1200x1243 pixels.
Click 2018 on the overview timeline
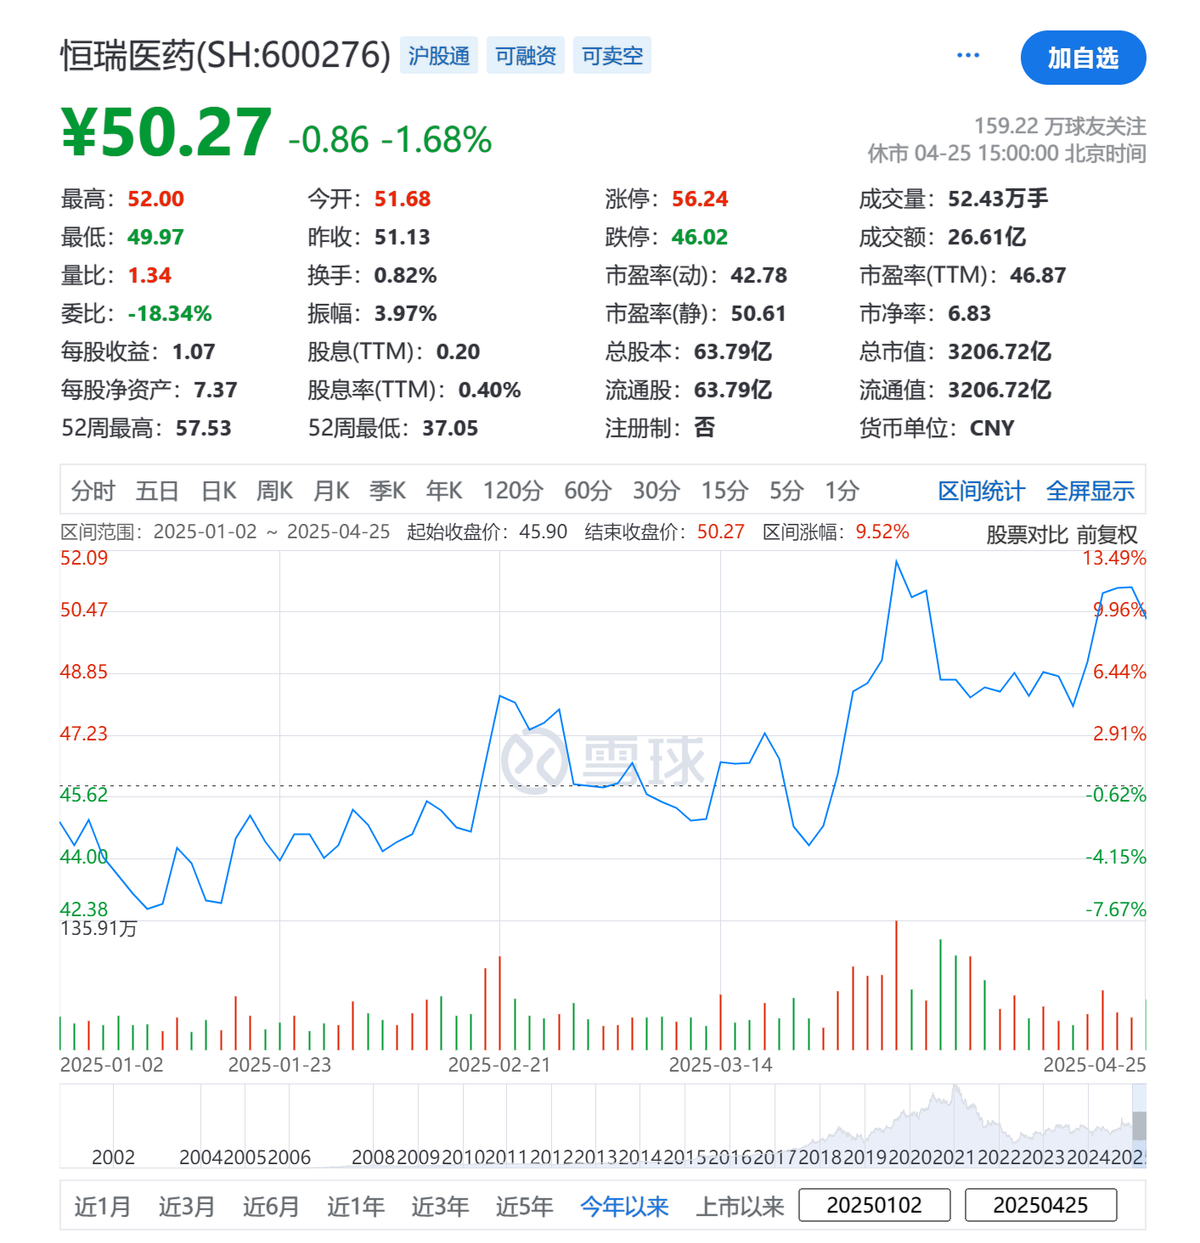(x=820, y=1157)
